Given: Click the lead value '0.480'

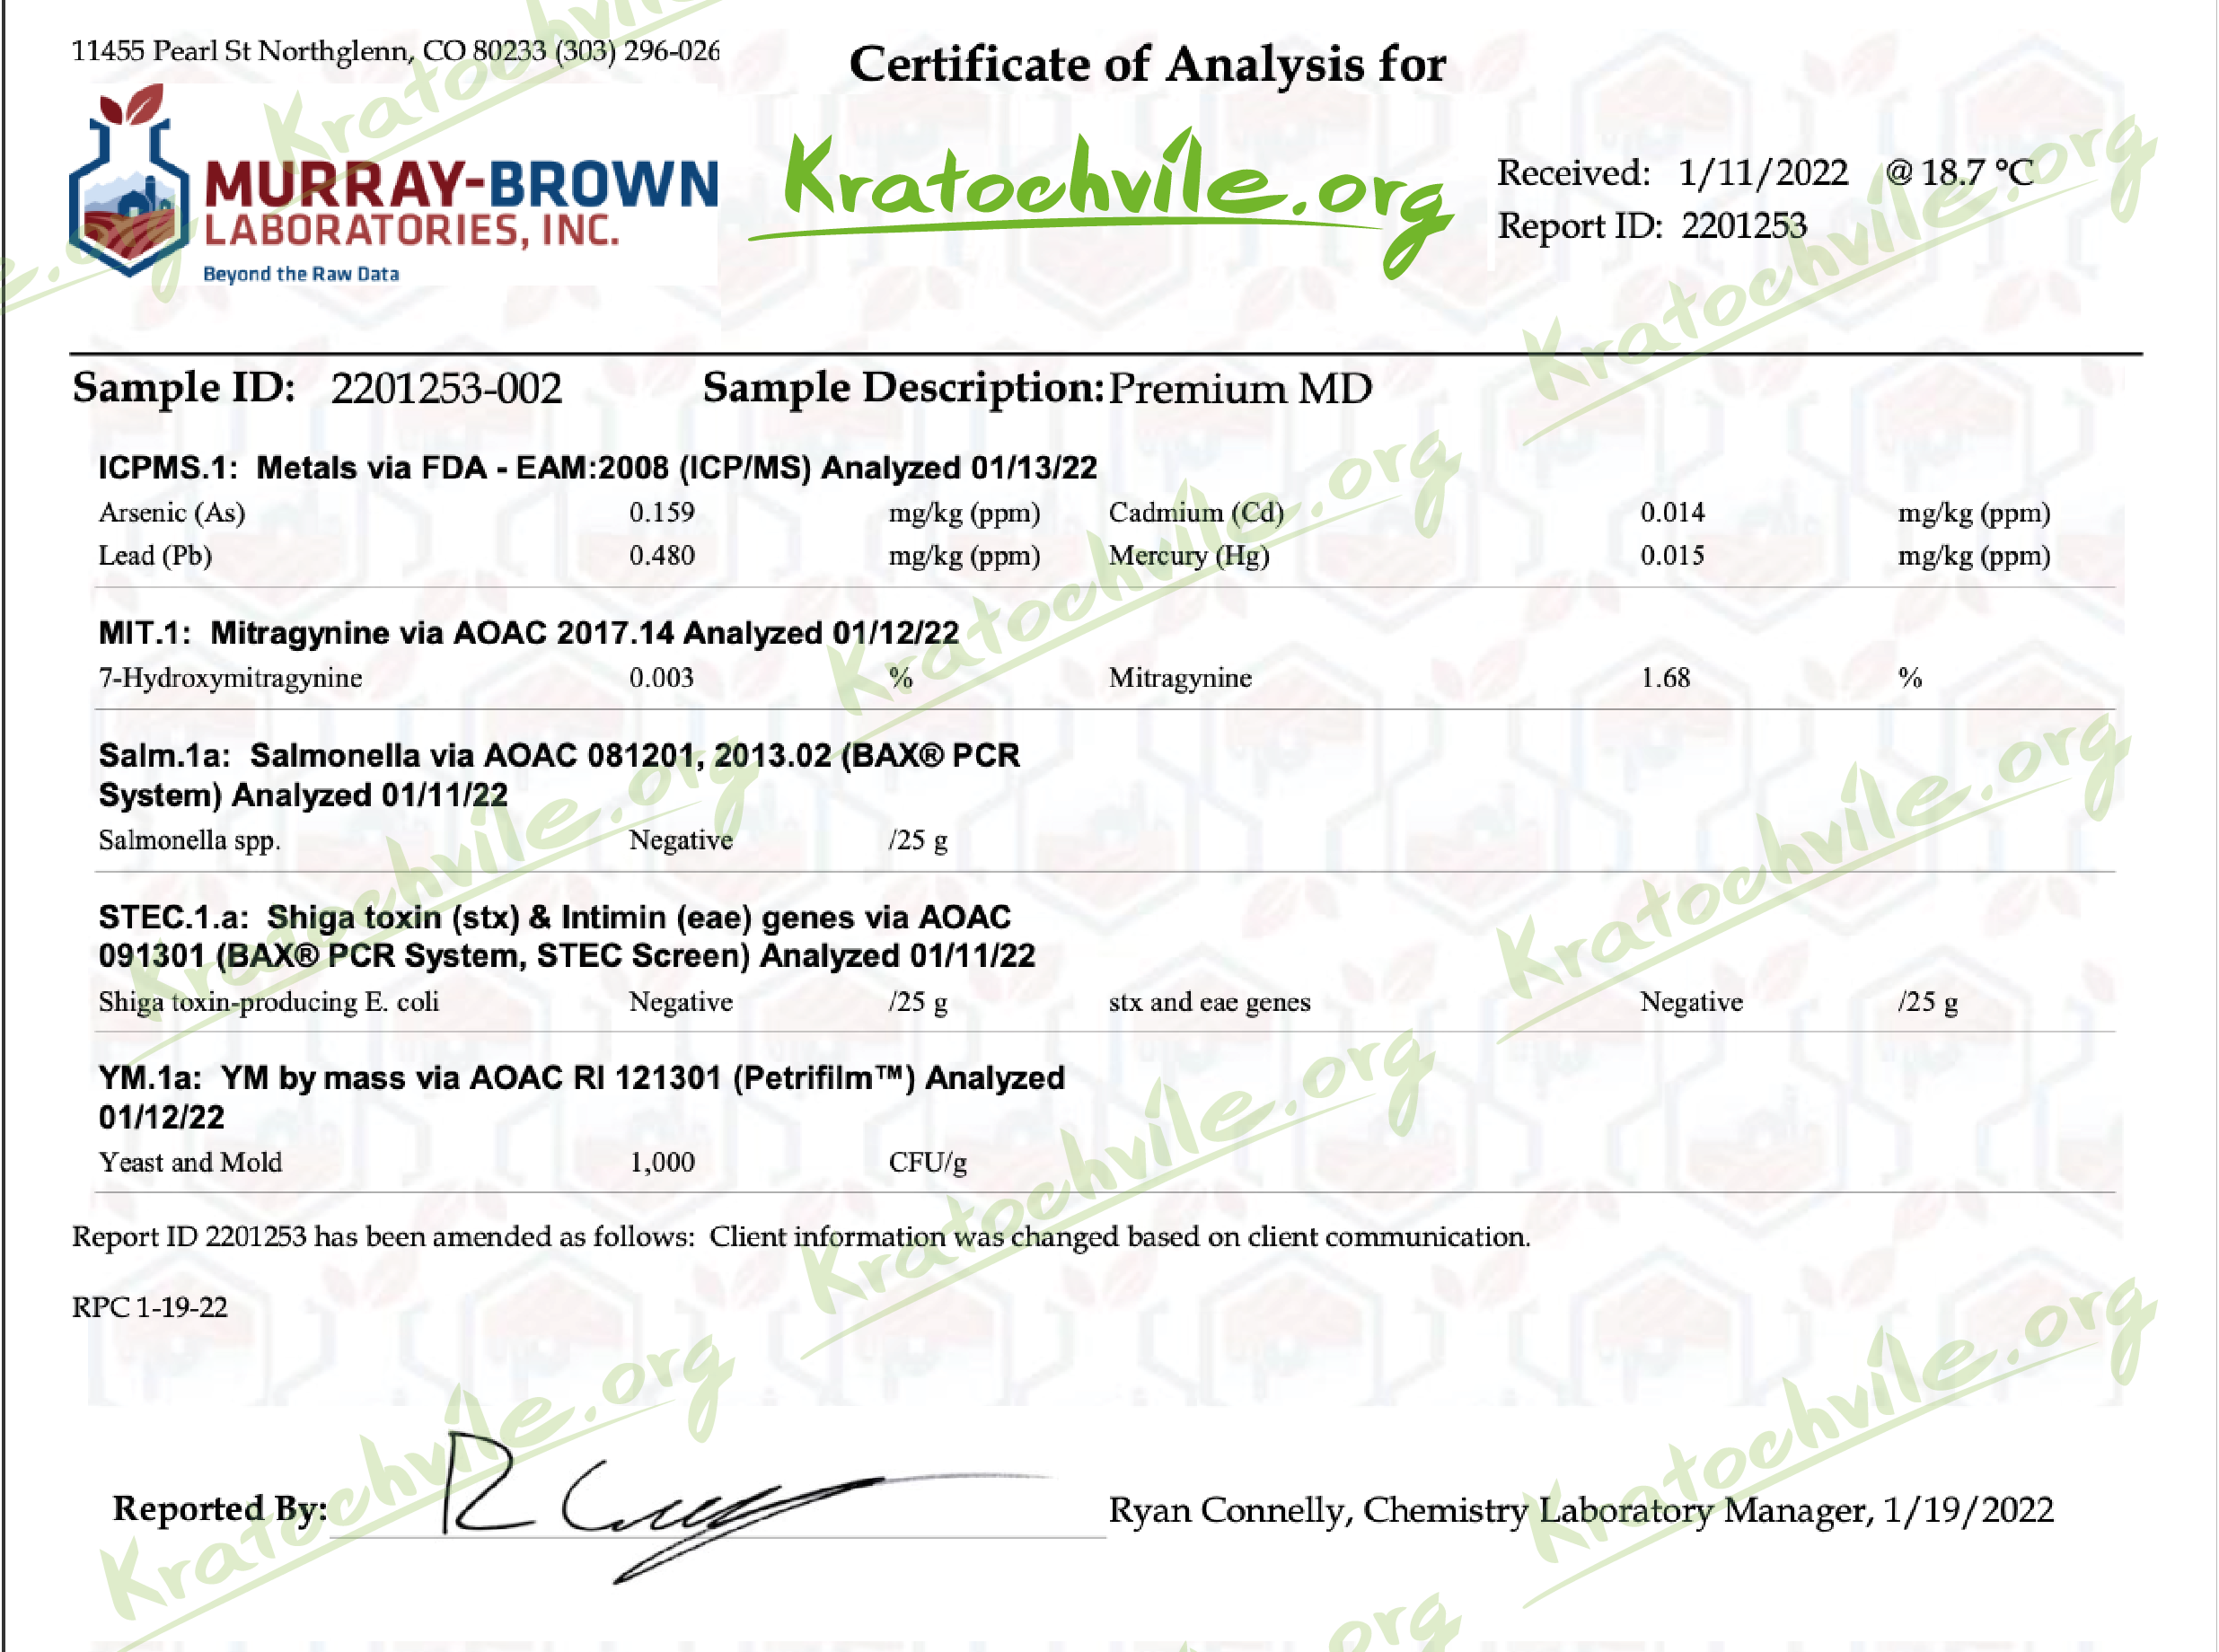Looking at the screenshot, I should pos(661,555).
